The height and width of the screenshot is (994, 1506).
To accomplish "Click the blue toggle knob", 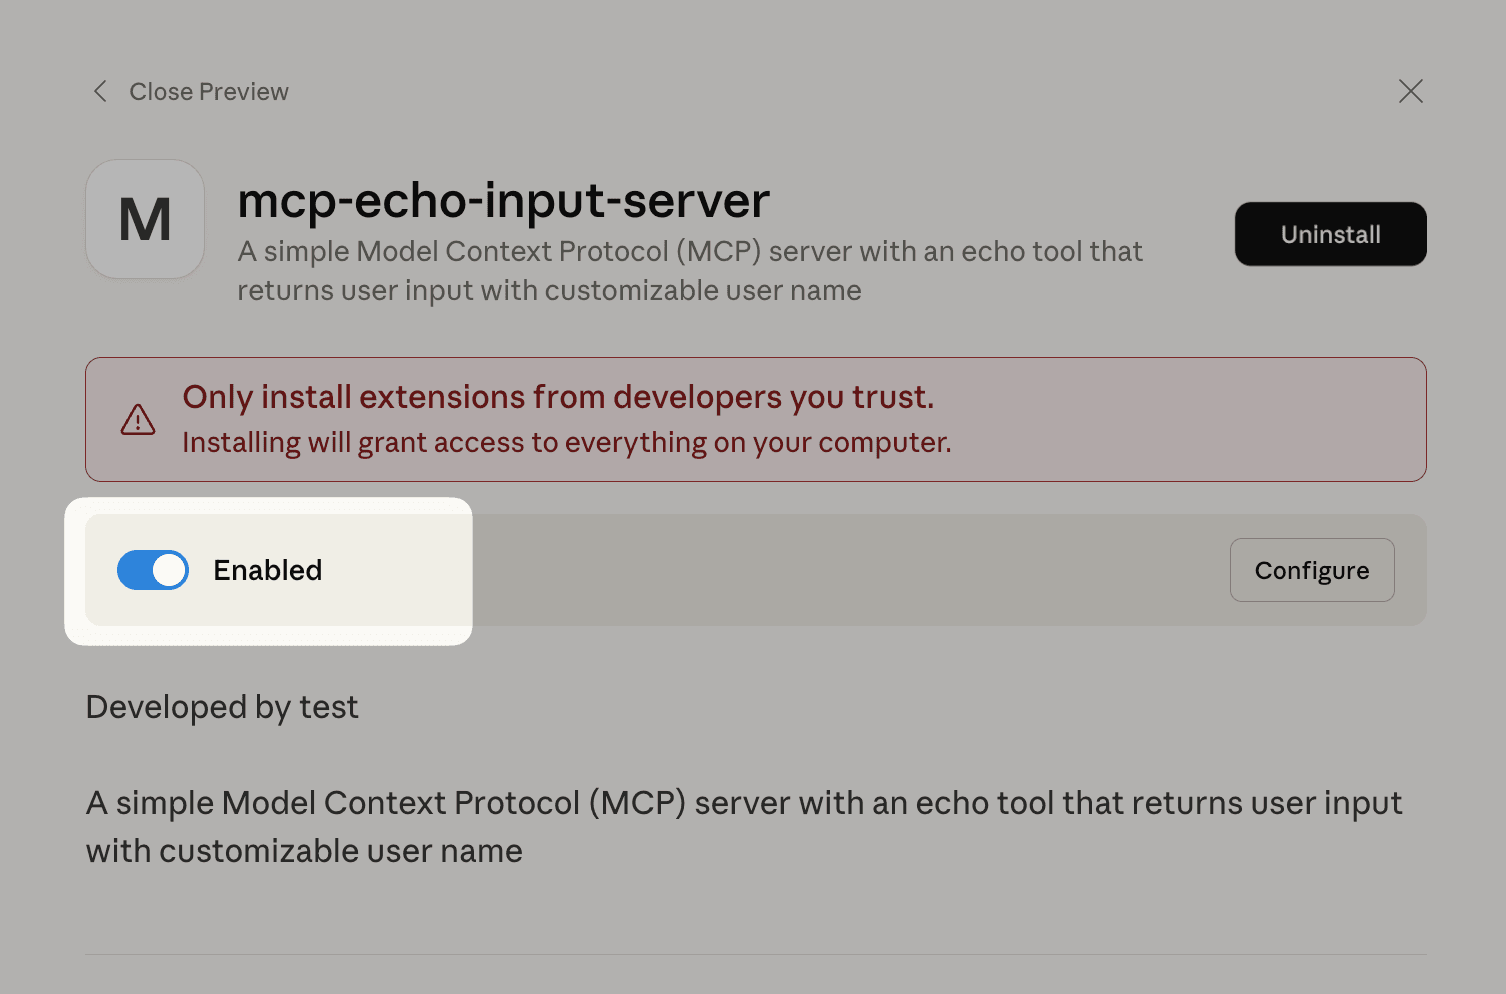I will tap(168, 570).
